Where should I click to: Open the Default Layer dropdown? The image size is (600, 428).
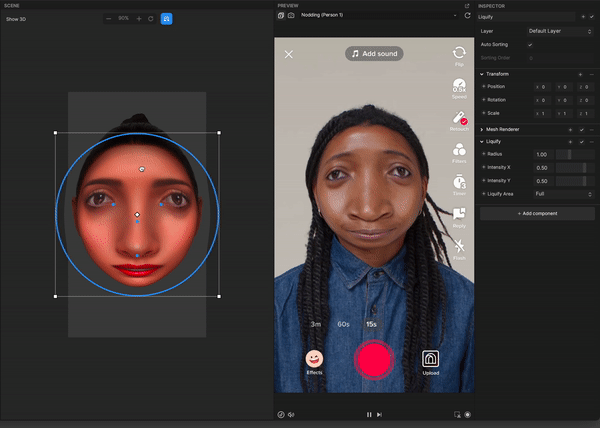click(x=560, y=31)
